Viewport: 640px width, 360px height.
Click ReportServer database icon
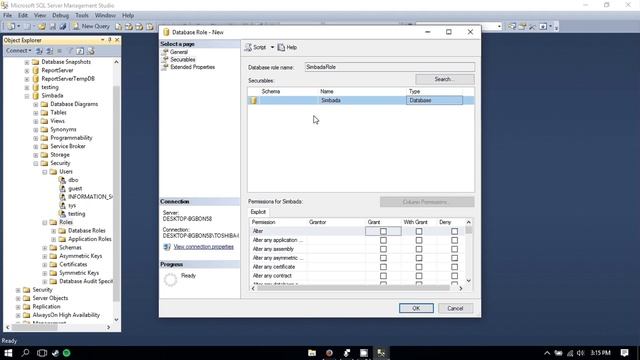36,70
